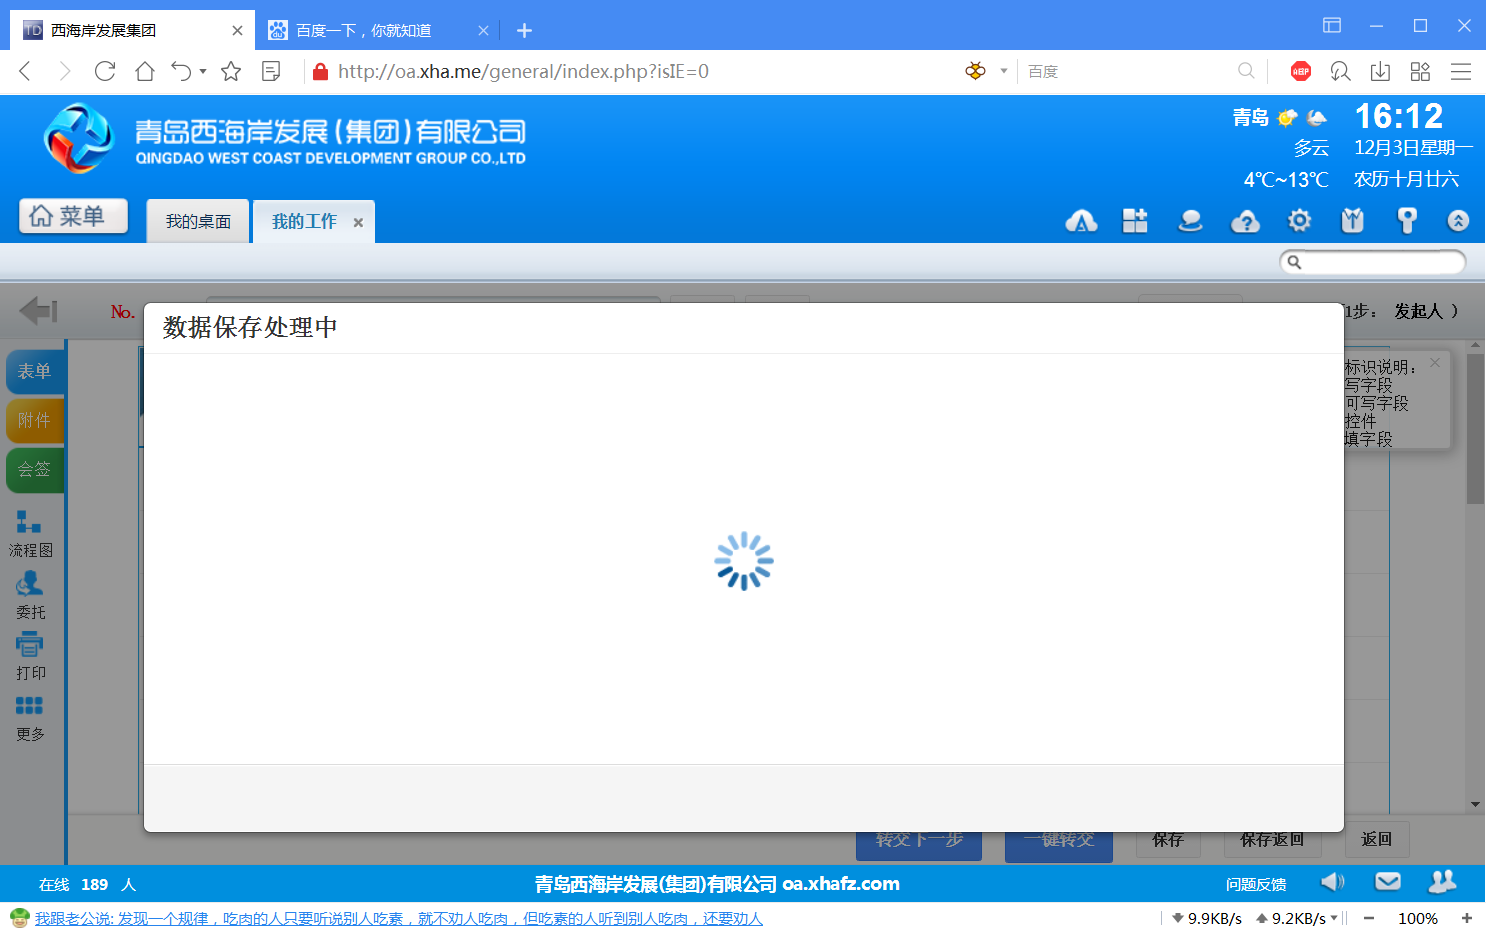Select the 表单 side tab
The width and height of the screenshot is (1486, 933).
coord(35,371)
